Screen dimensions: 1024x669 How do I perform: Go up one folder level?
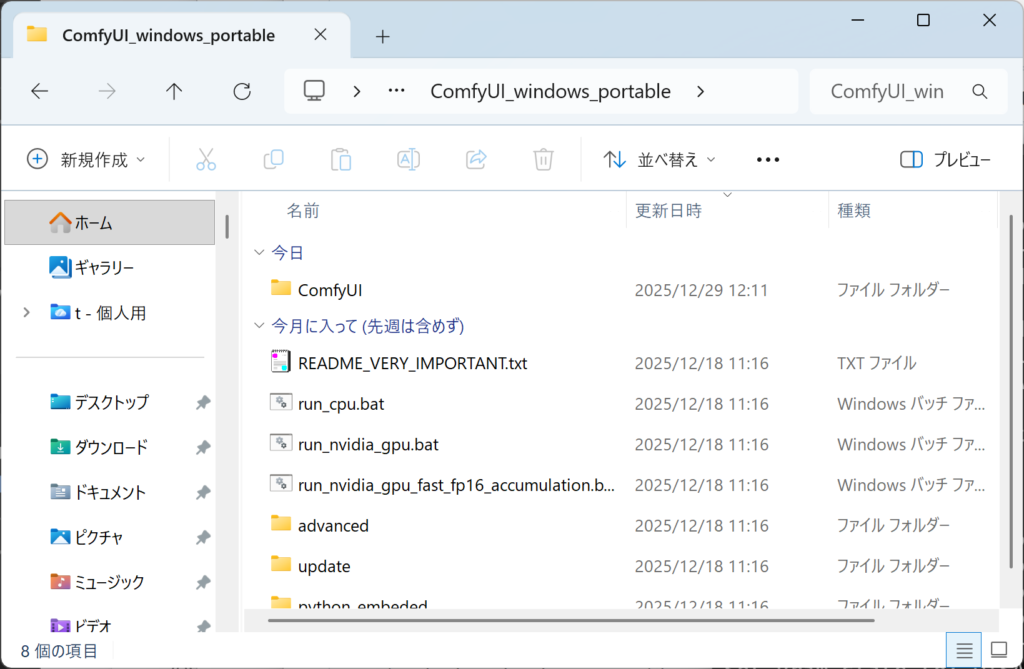pos(174,91)
